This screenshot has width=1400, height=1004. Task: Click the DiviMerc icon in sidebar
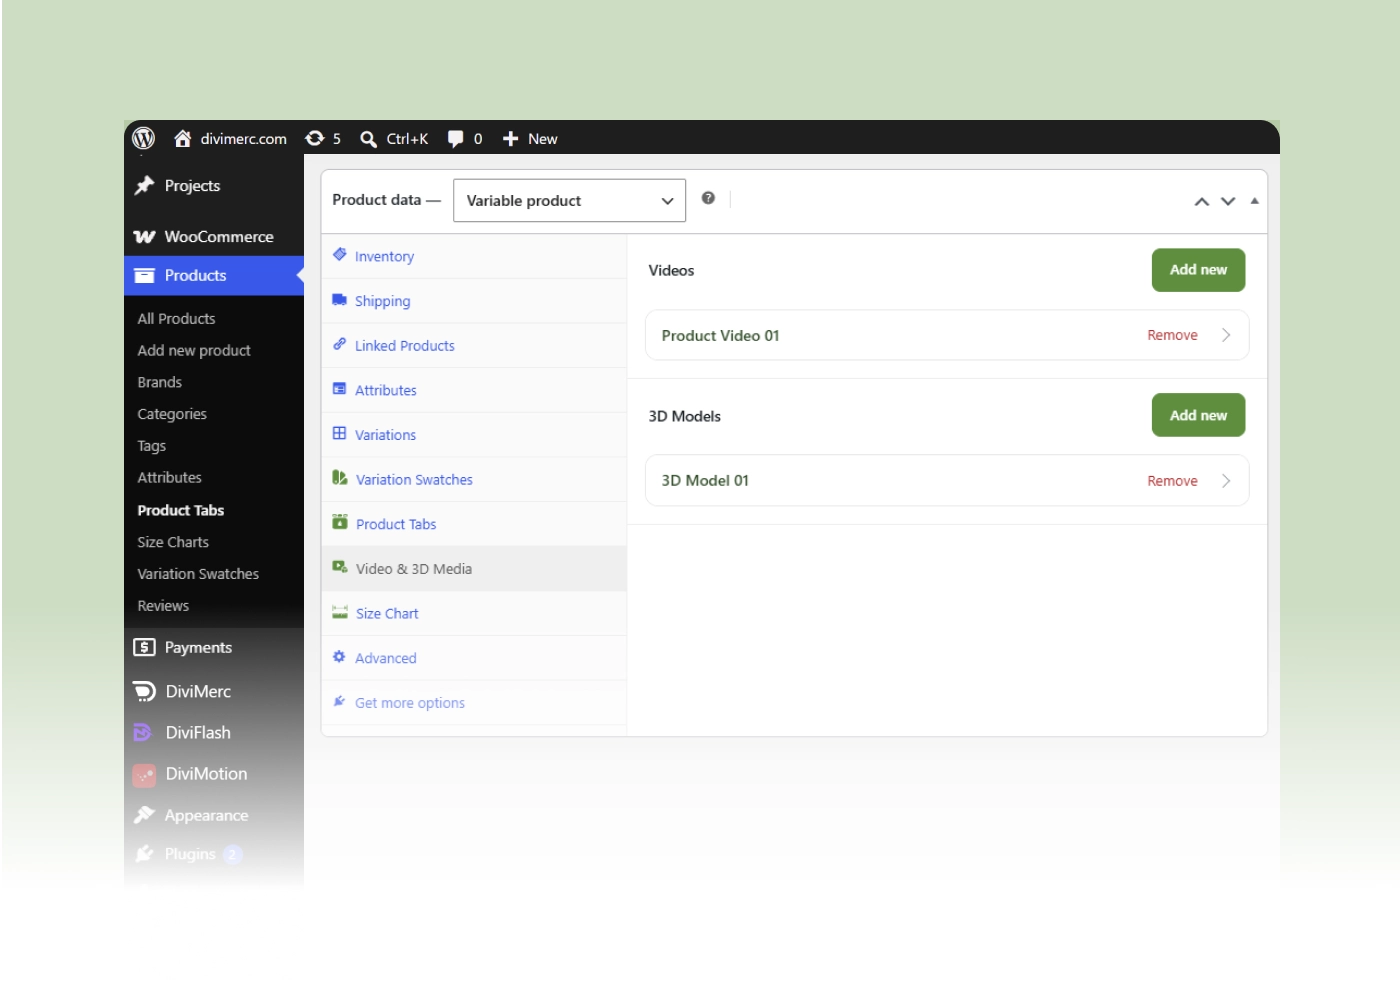(x=144, y=691)
